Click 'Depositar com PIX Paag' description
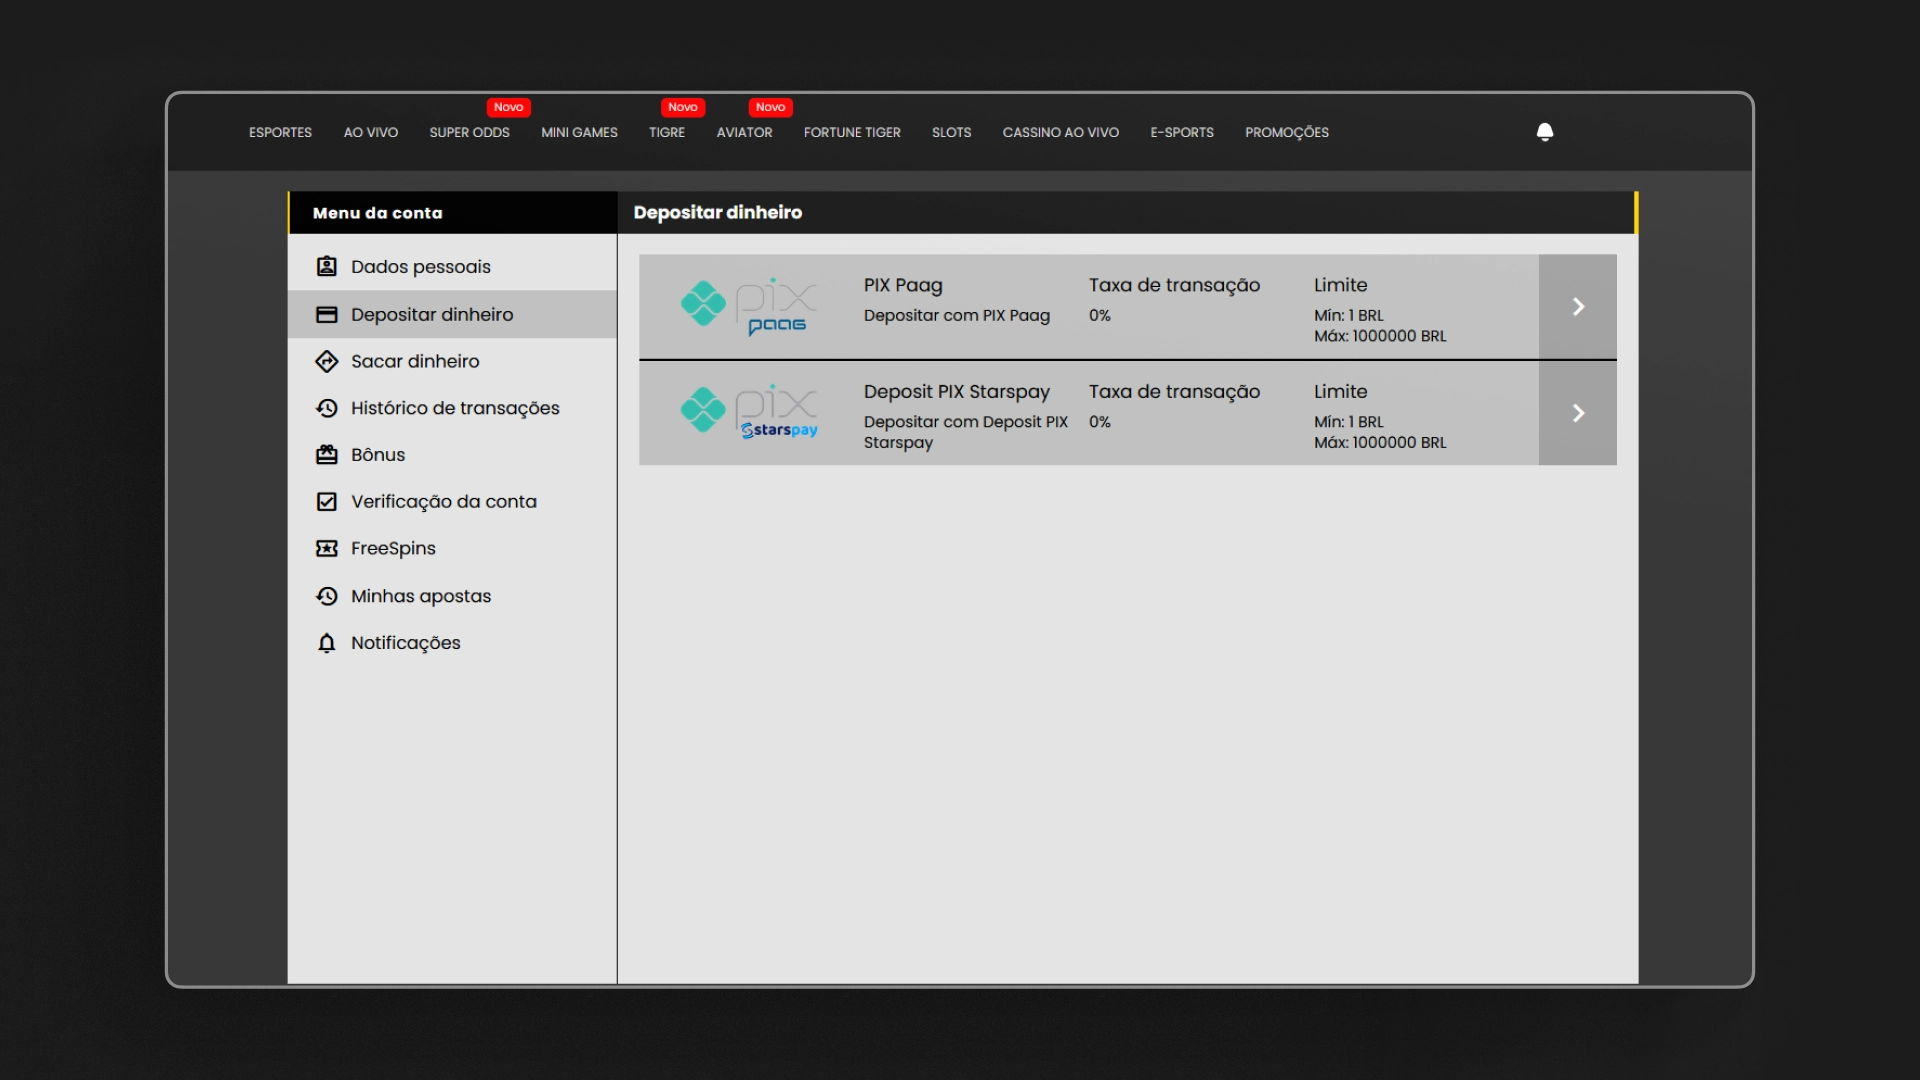1920x1080 pixels. 957,316
